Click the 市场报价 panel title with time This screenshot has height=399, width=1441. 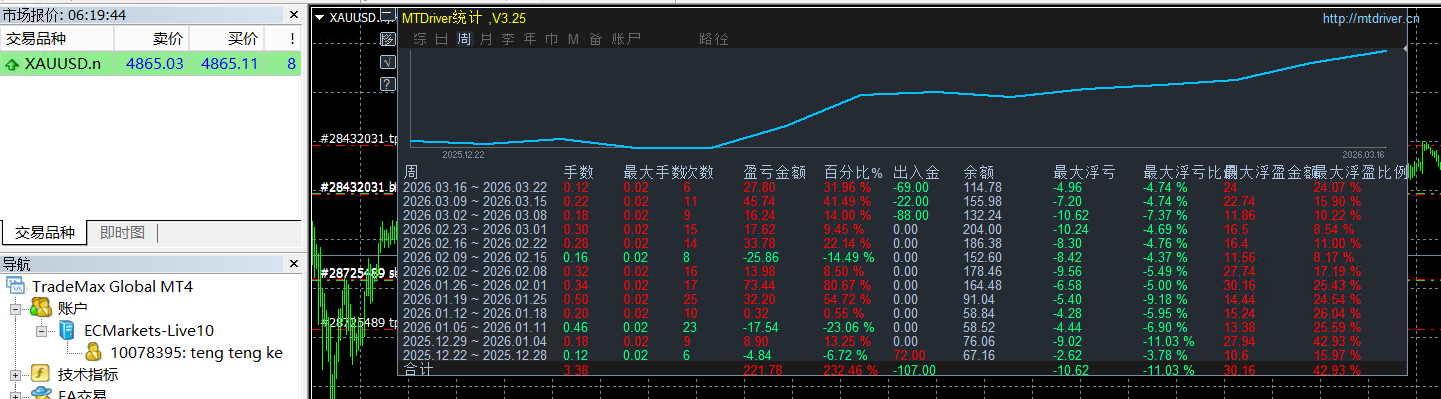(64, 15)
